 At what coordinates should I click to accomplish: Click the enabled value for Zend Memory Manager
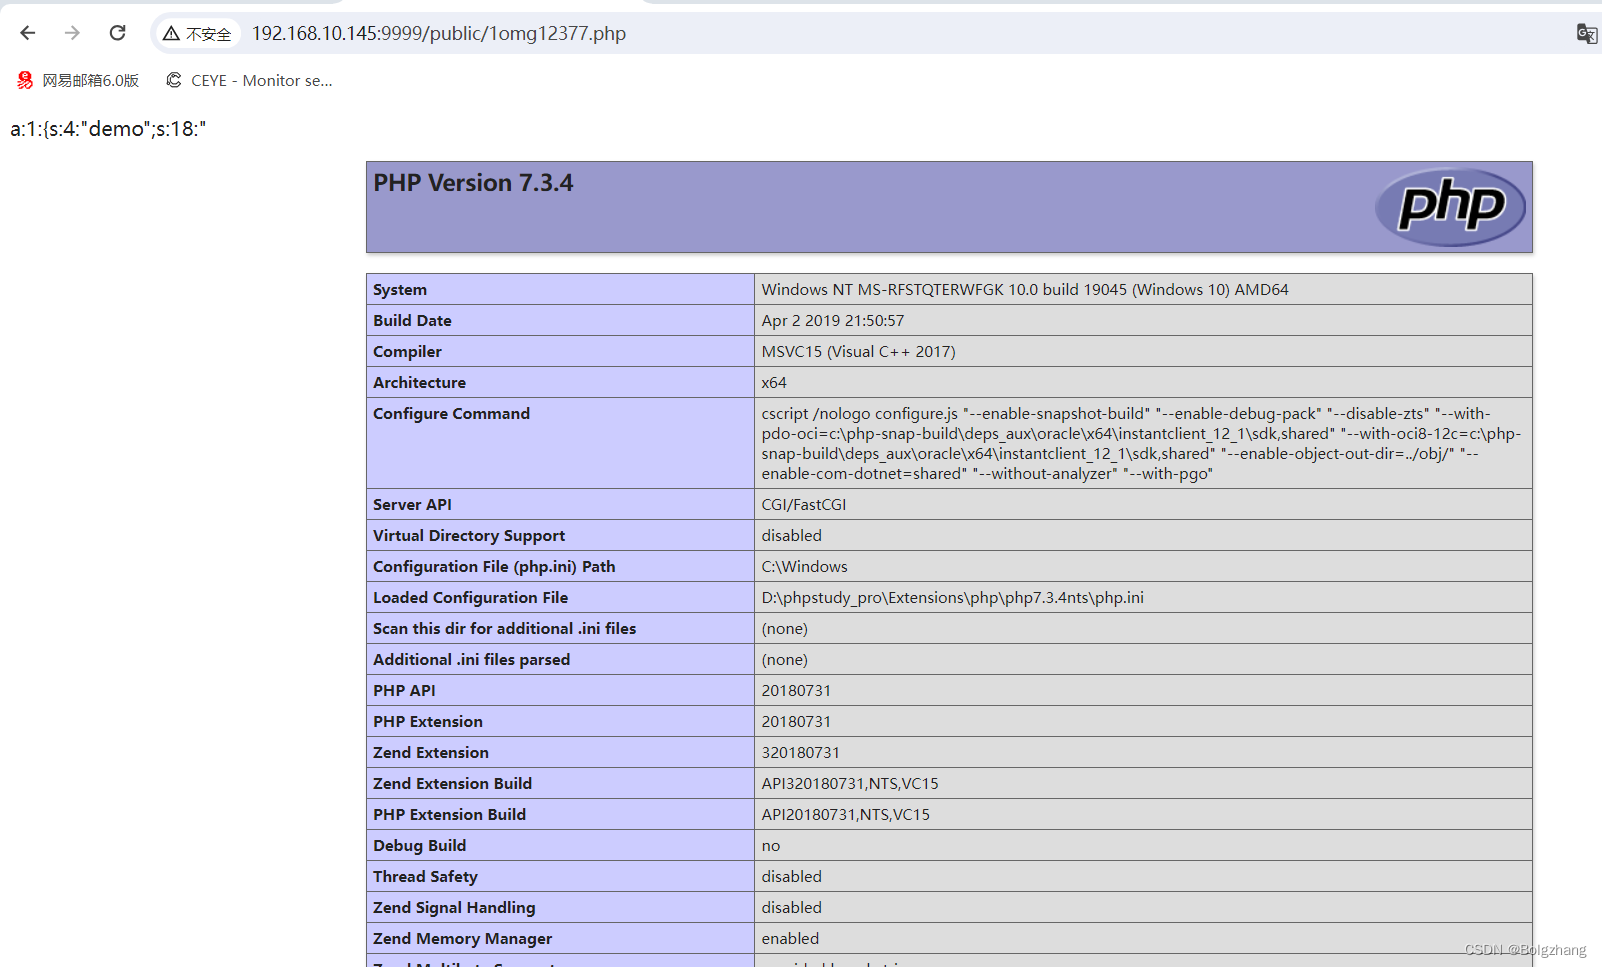point(790,939)
